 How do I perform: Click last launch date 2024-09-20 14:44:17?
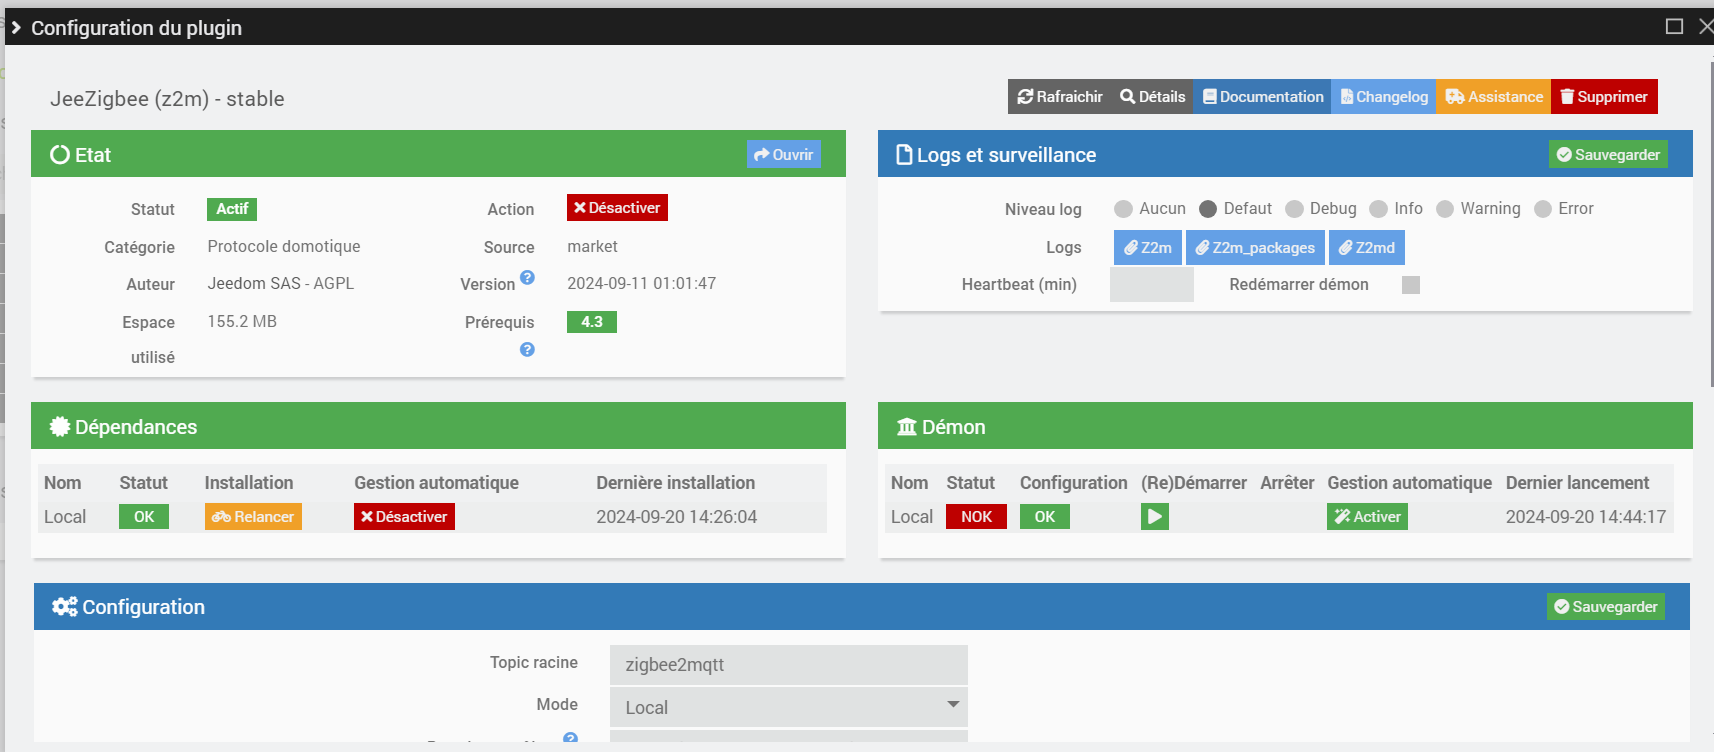point(1586,517)
